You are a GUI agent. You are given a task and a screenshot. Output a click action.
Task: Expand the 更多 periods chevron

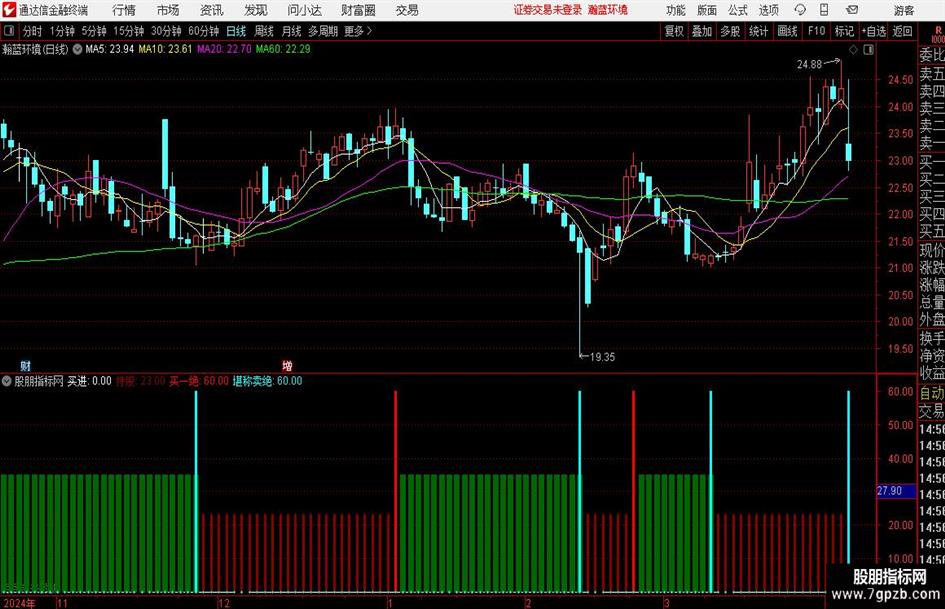tap(359, 31)
